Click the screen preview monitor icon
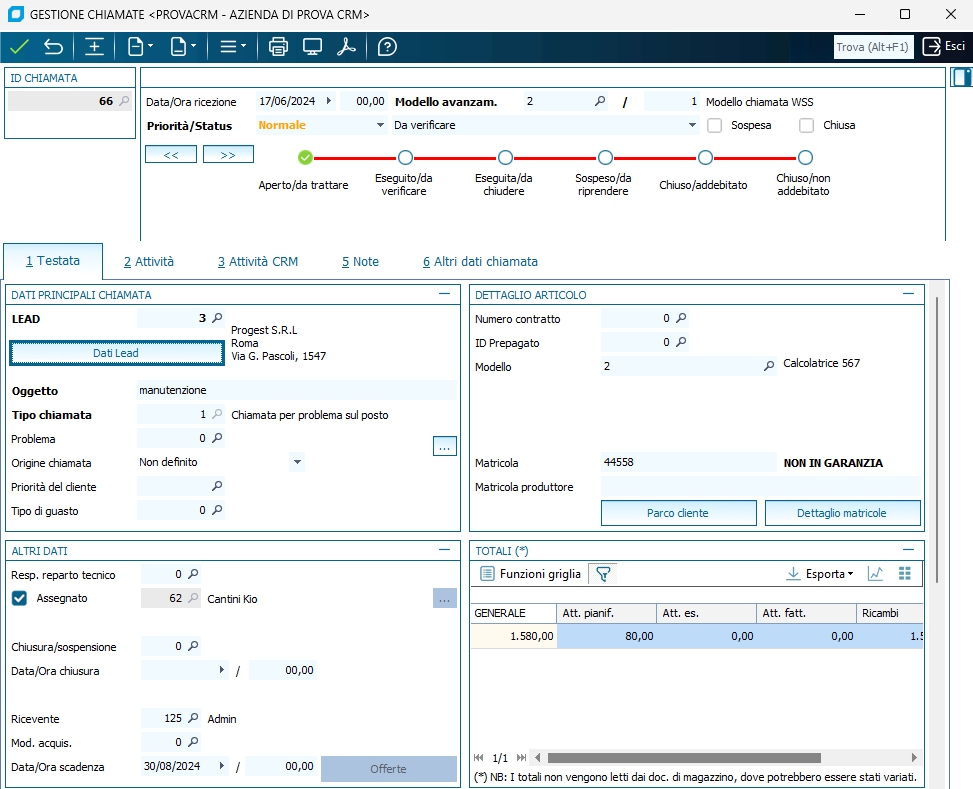 point(312,47)
